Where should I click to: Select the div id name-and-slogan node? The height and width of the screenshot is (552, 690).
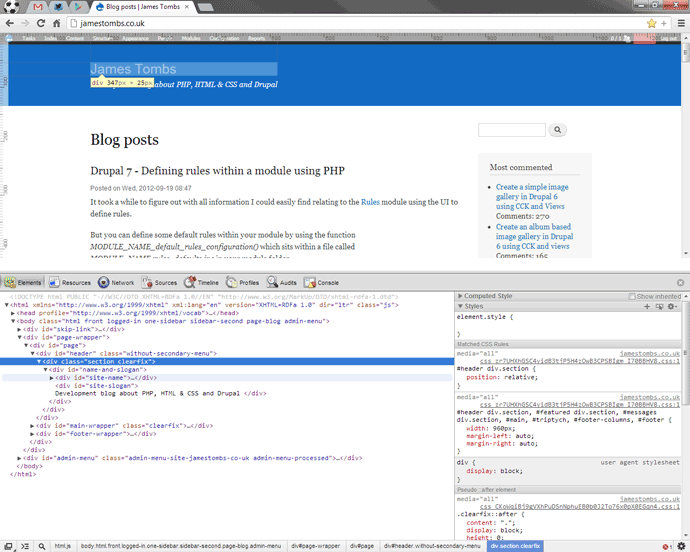(98, 370)
